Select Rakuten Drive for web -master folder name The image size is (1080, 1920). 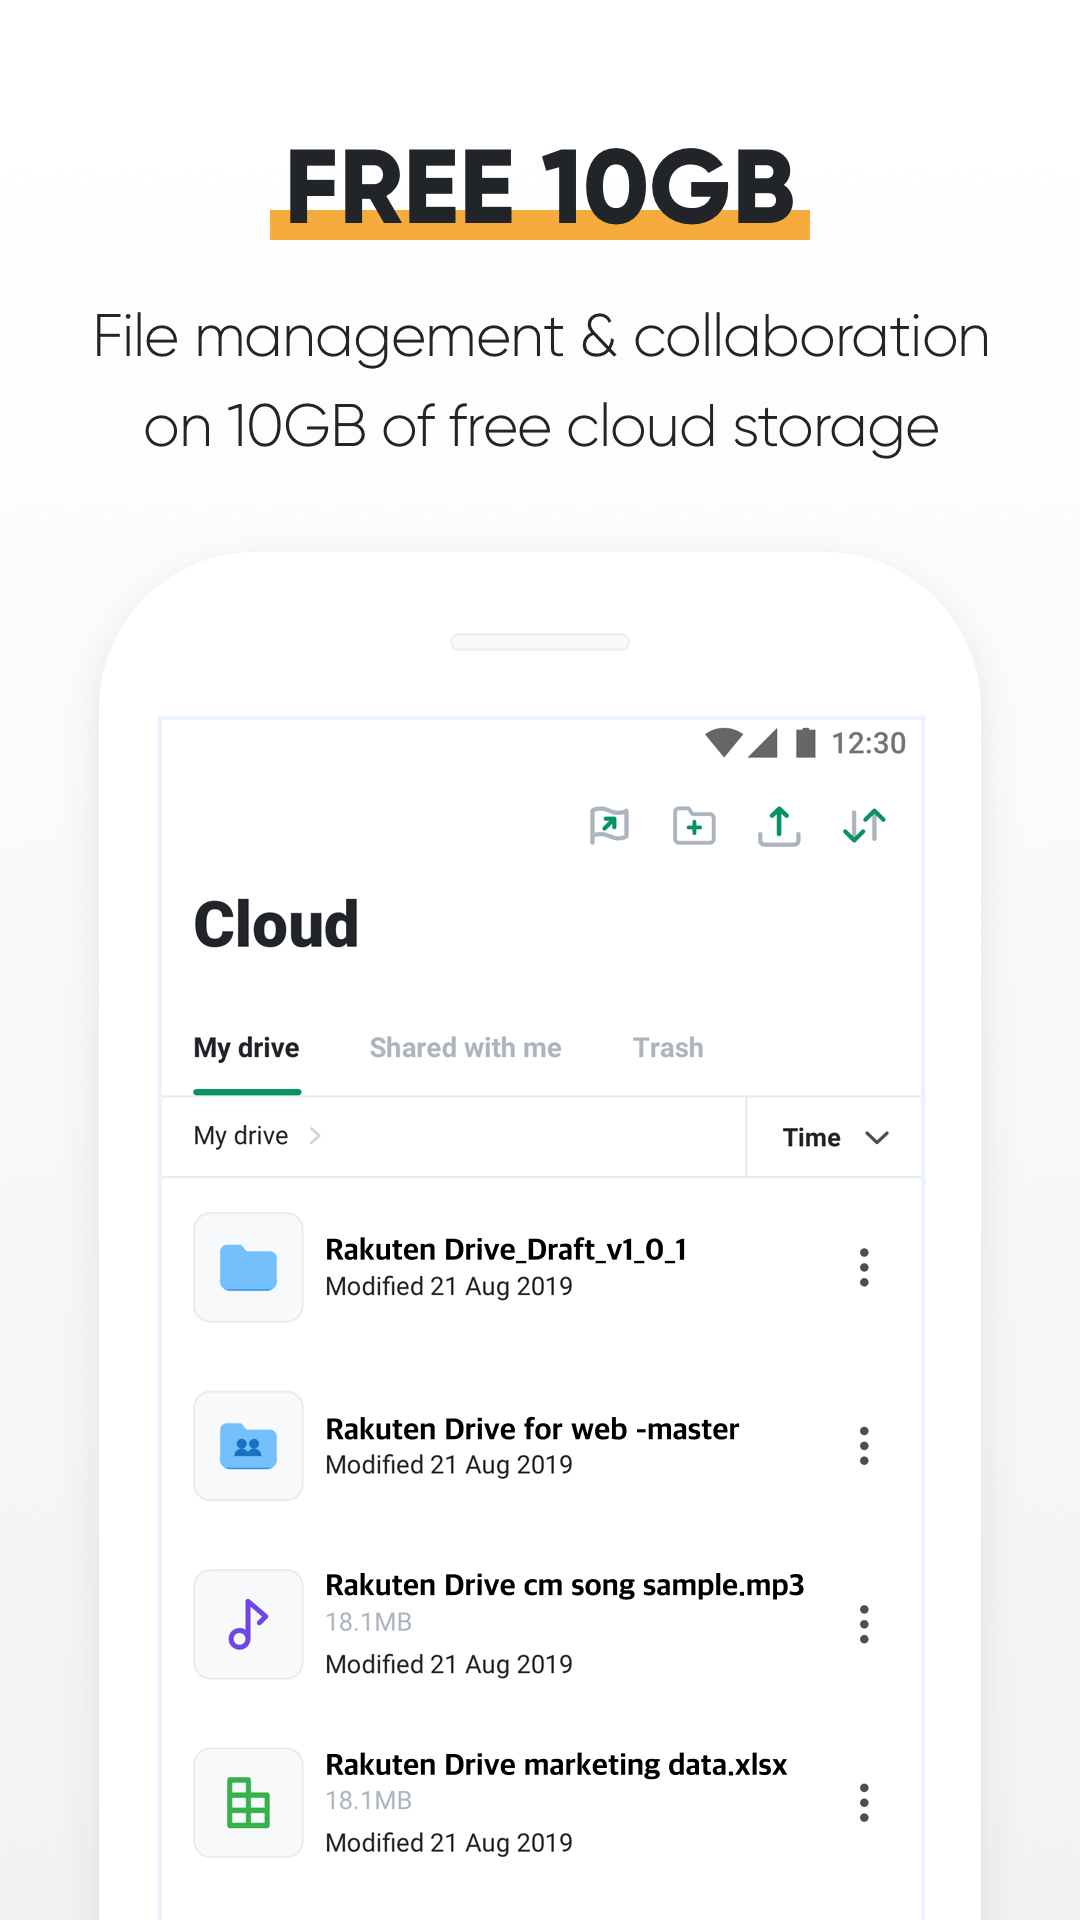click(532, 1429)
